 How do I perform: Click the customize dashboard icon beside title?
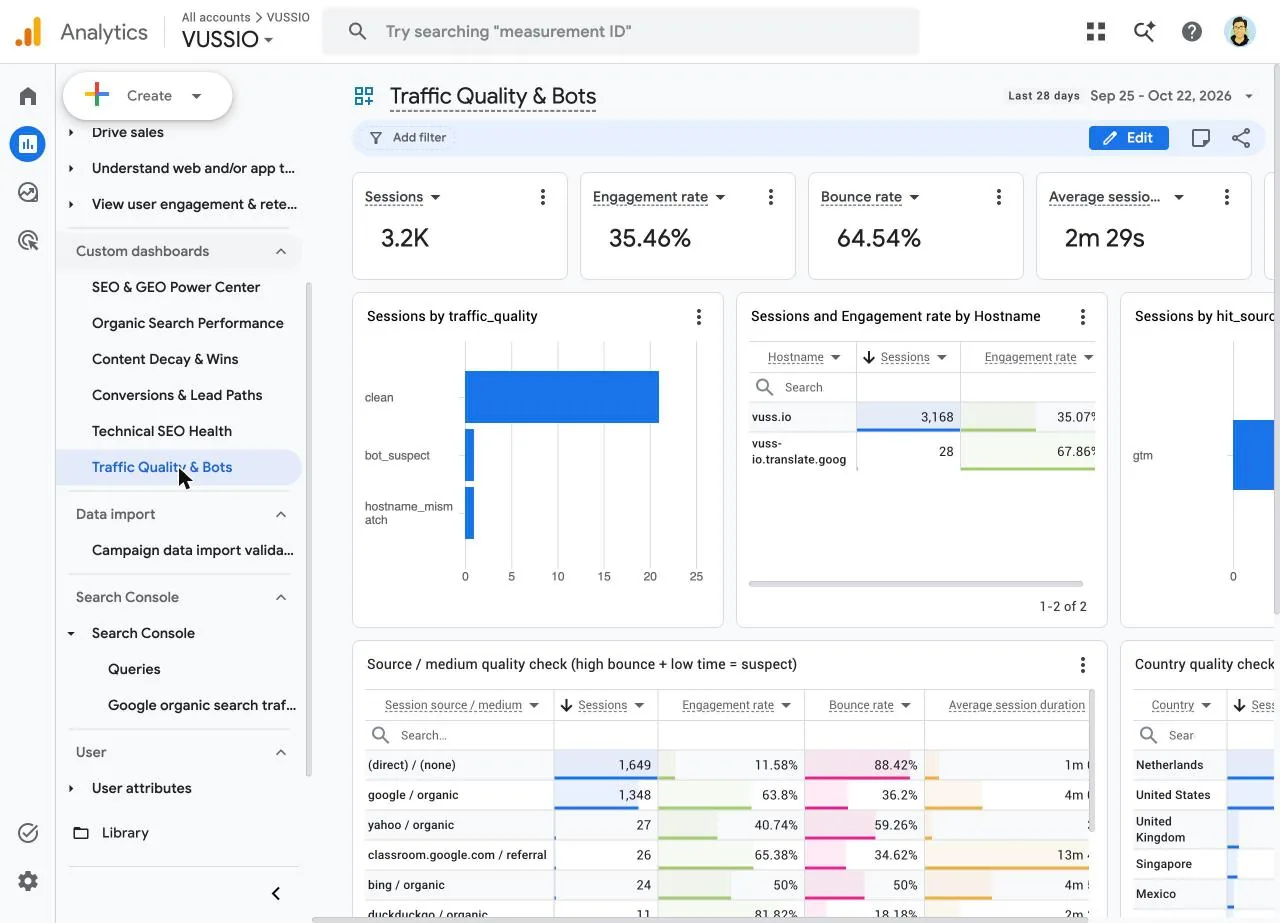(x=364, y=96)
